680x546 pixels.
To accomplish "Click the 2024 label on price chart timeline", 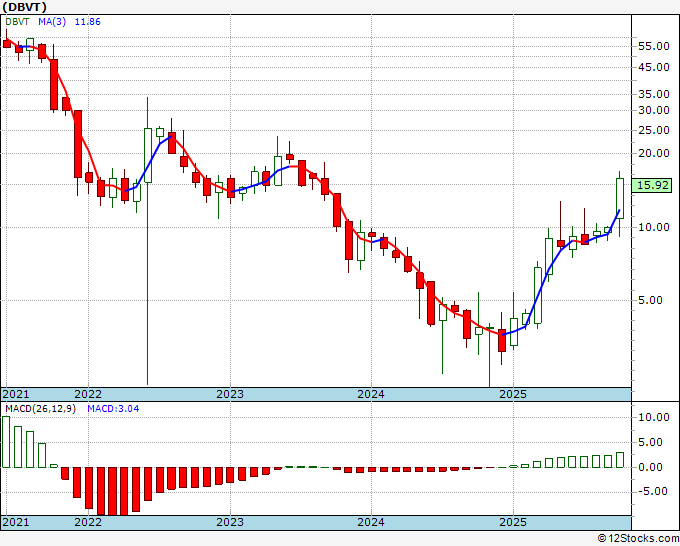I will click(371, 394).
